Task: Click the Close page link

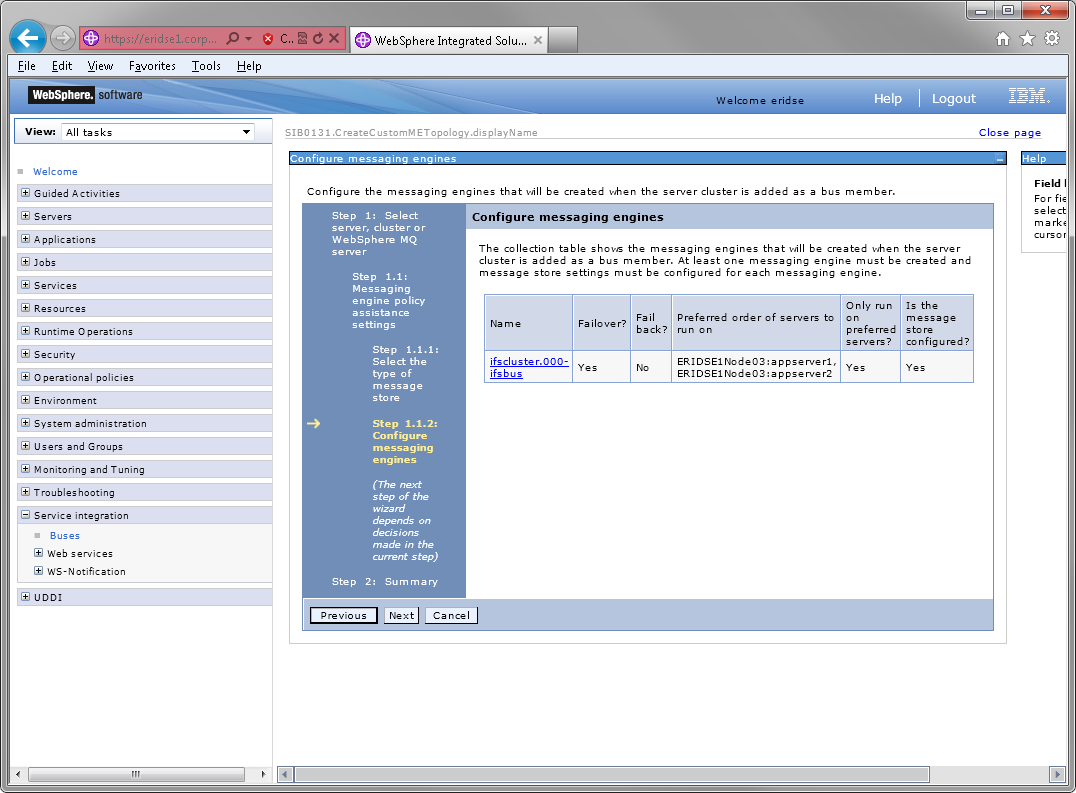Action: pos(1009,133)
